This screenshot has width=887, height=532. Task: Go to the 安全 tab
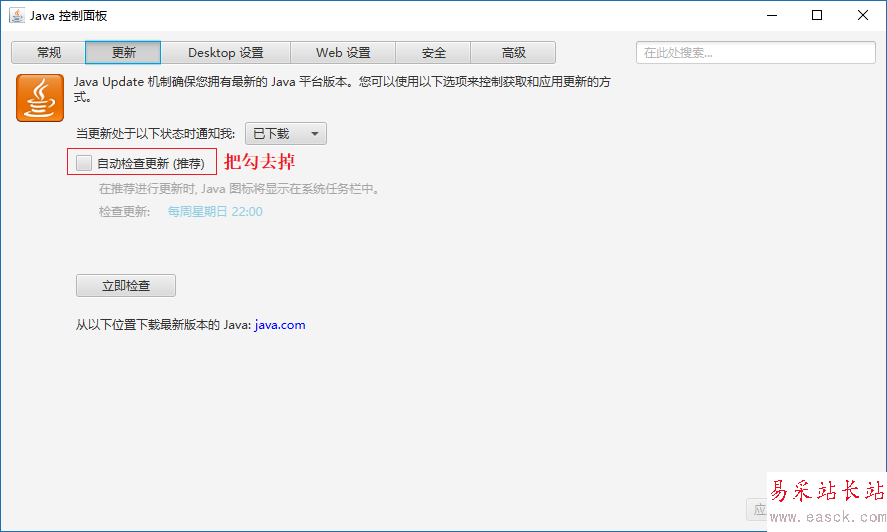(x=433, y=53)
